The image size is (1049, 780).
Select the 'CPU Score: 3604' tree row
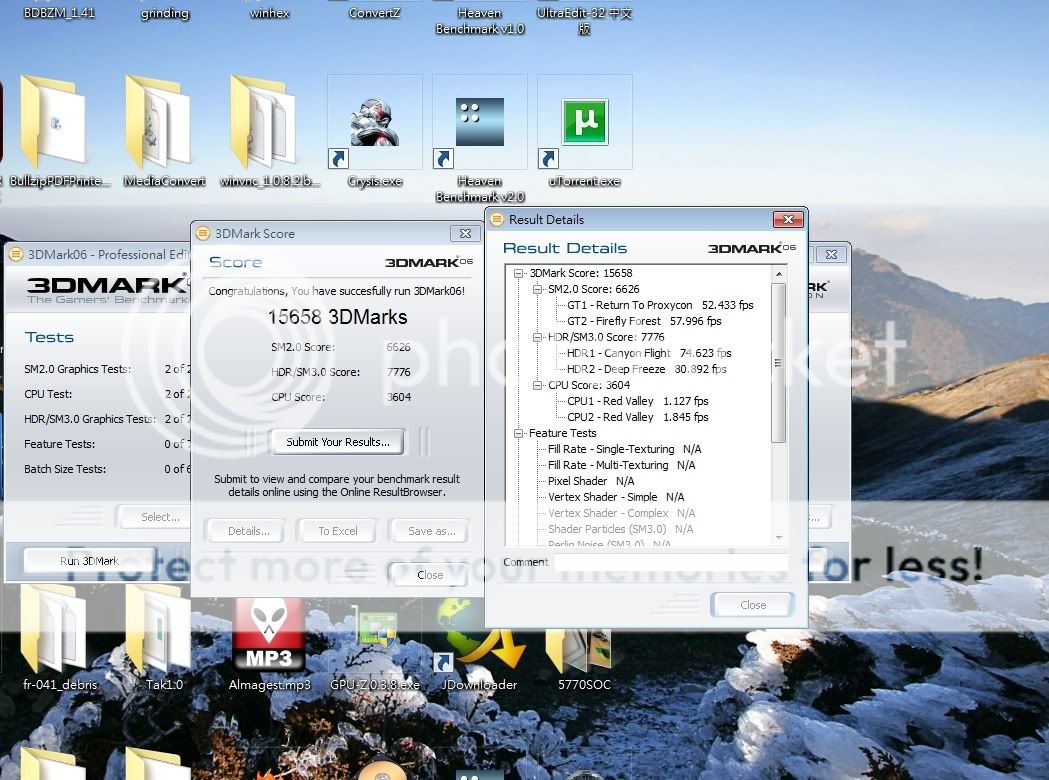point(589,385)
